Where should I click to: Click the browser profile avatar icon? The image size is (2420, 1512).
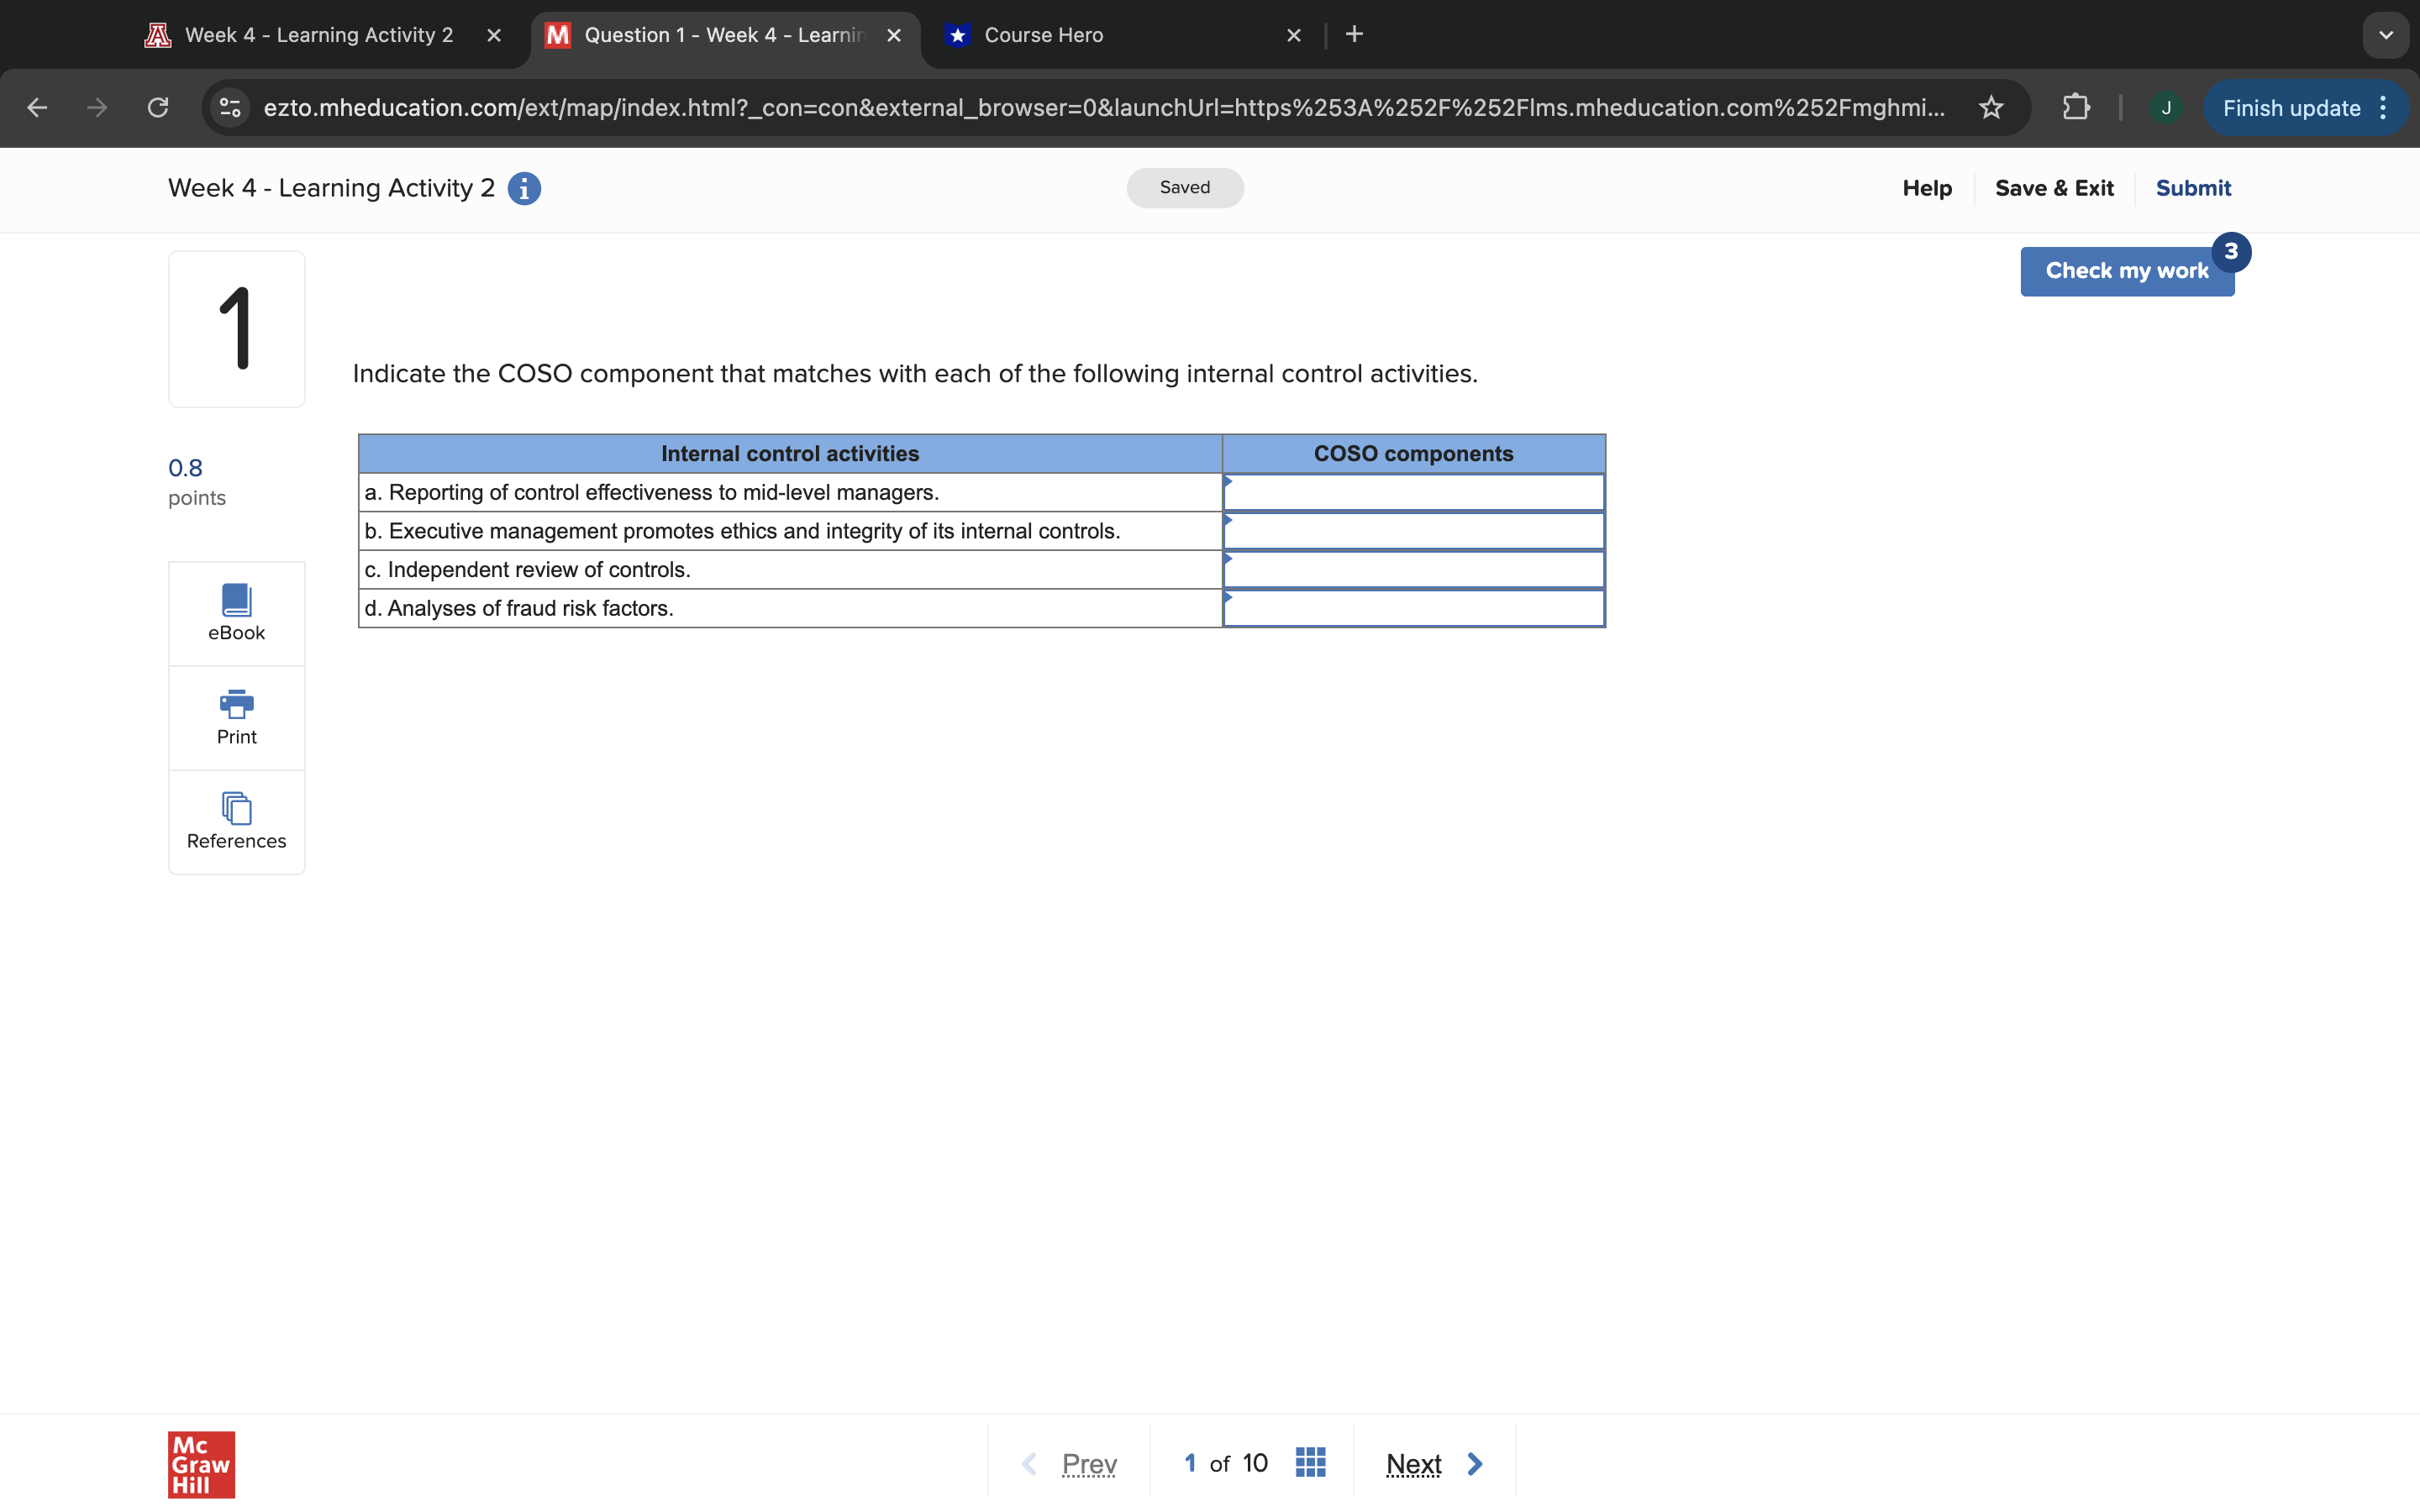2165,107
